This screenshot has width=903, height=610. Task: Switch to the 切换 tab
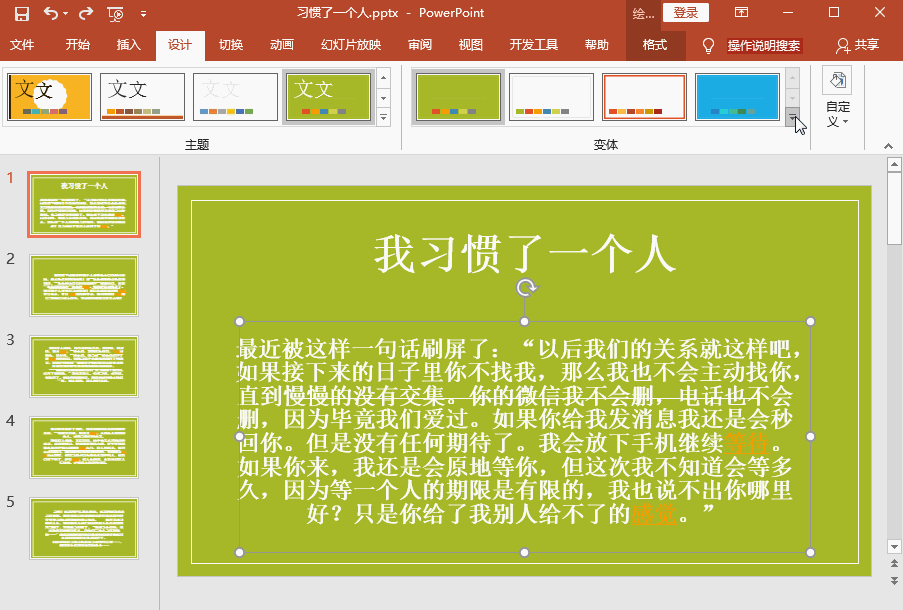pos(231,45)
